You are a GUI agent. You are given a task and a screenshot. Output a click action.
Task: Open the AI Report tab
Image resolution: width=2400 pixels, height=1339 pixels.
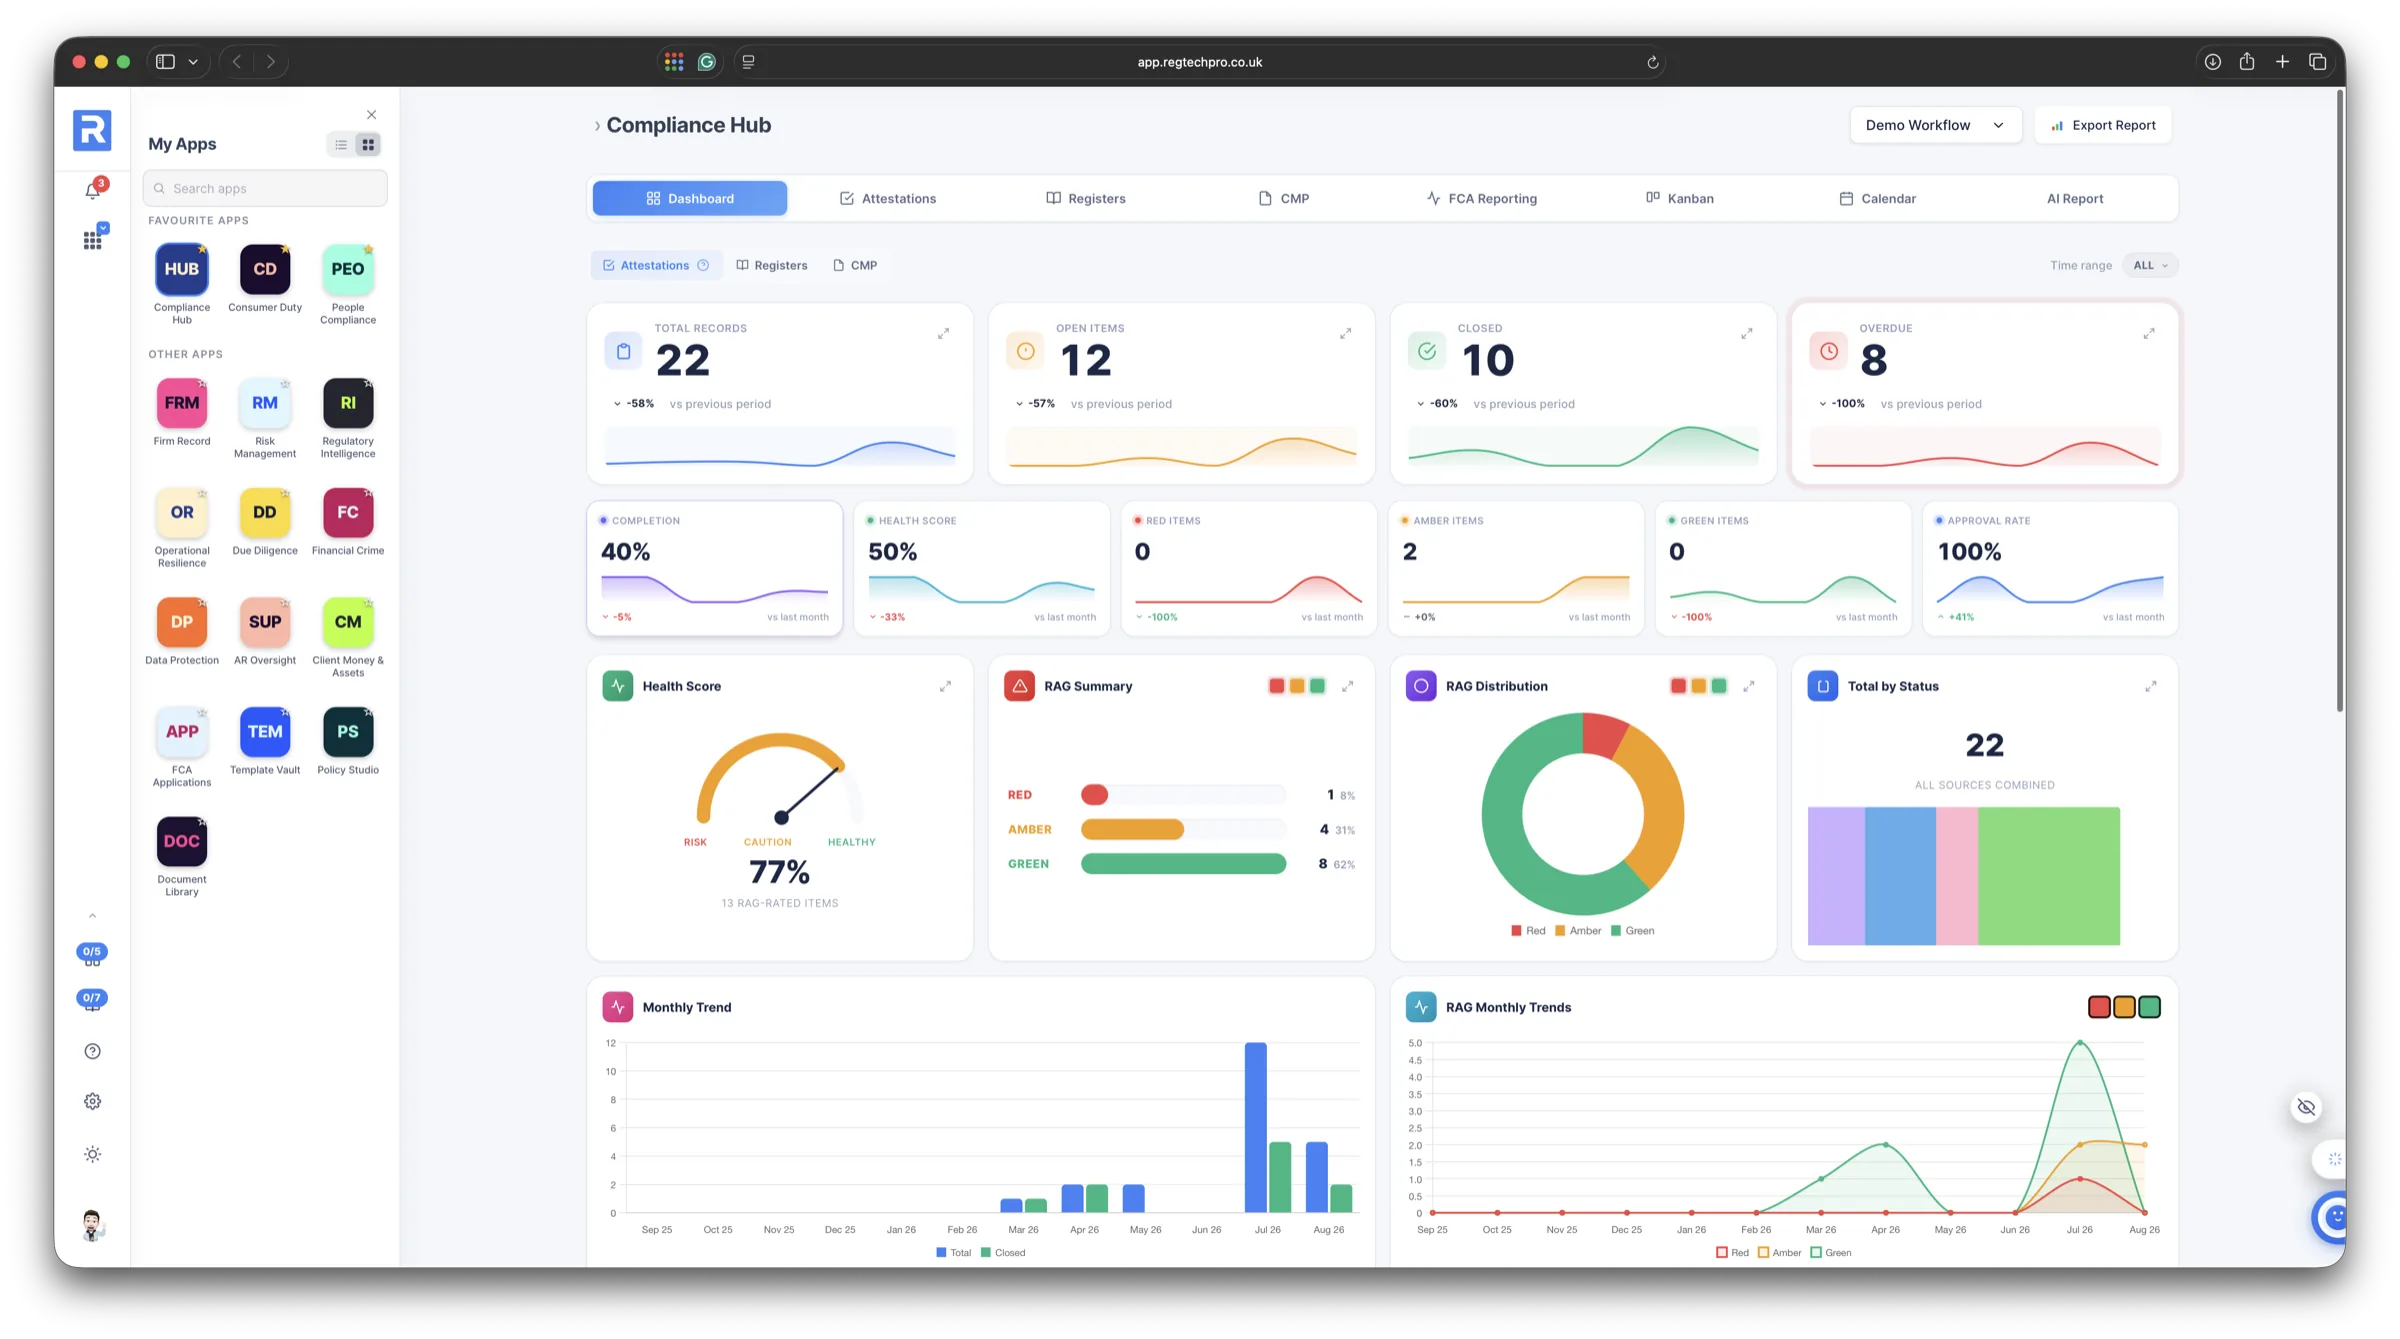tap(2075, 198)
